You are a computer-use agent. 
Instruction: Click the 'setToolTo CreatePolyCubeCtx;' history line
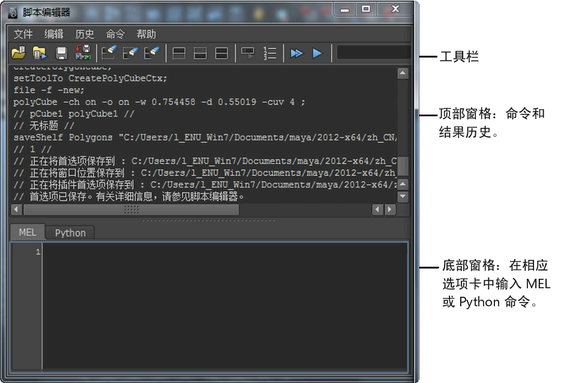pos(90,78)
